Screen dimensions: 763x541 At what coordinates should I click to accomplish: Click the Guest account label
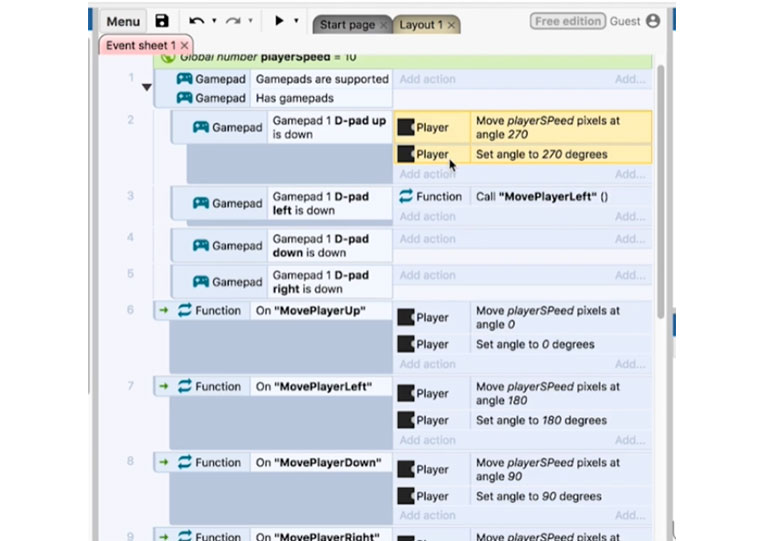click(x=625, y=21)
